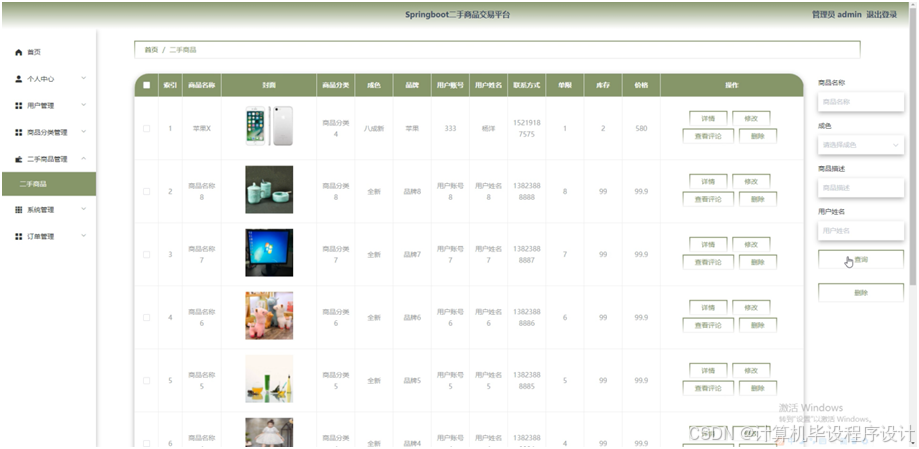Click the home icon beside 首页

coord(19,52)
